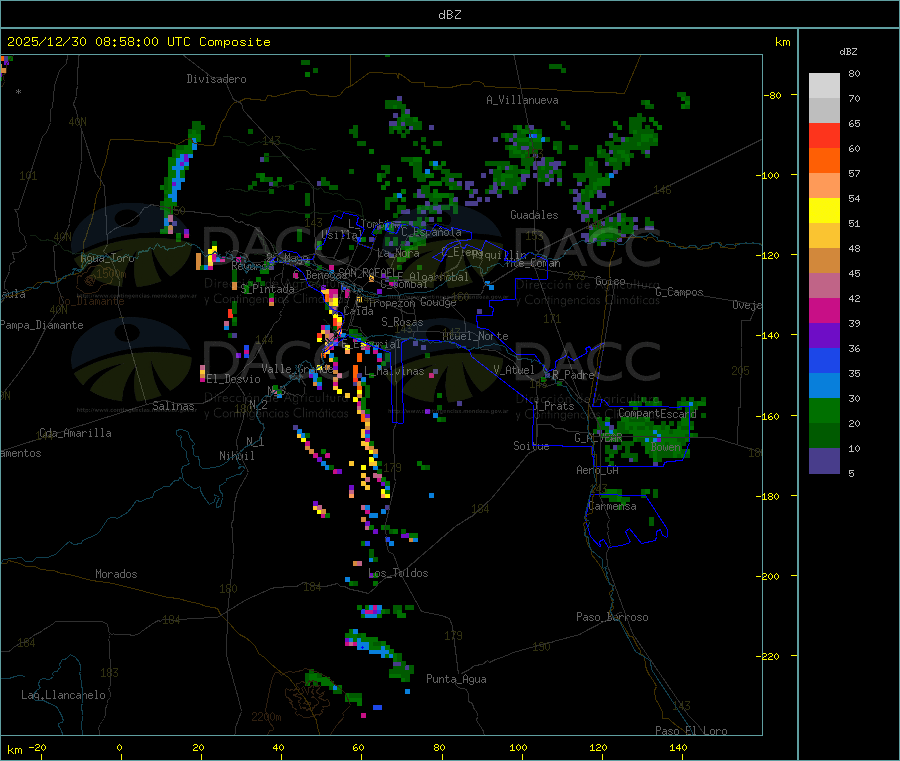Select the El_Desvio map label
The height and width of the screenshot is (761, 900).
234,379
